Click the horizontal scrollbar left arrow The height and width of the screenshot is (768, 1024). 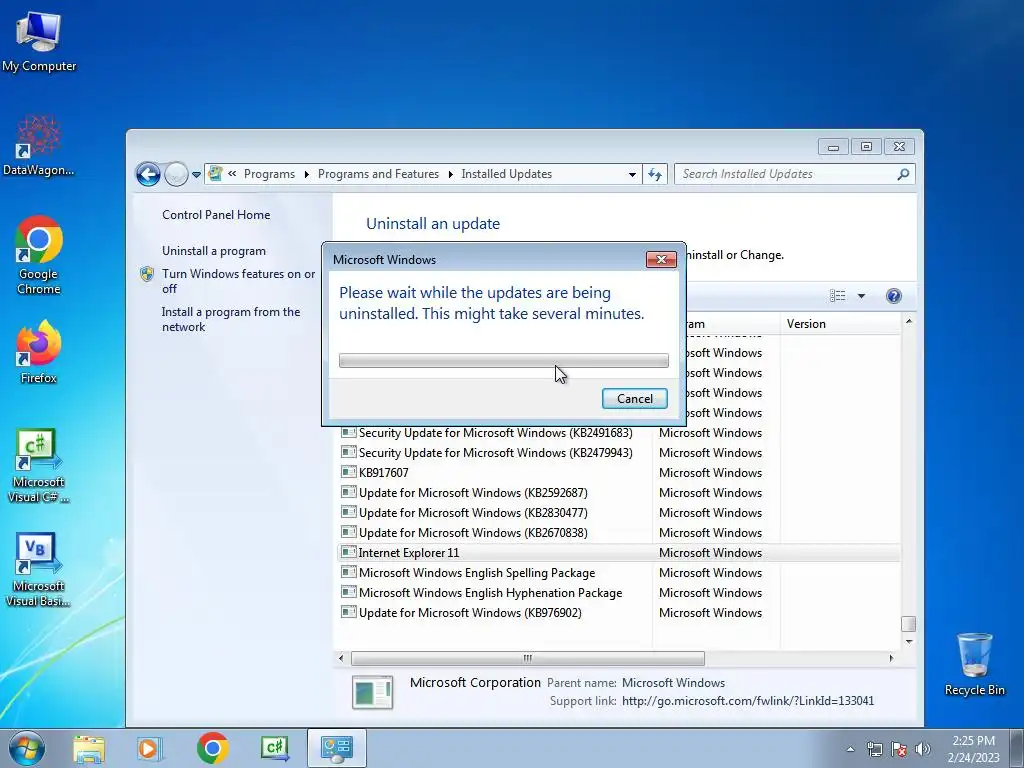(x=341, y=658)
